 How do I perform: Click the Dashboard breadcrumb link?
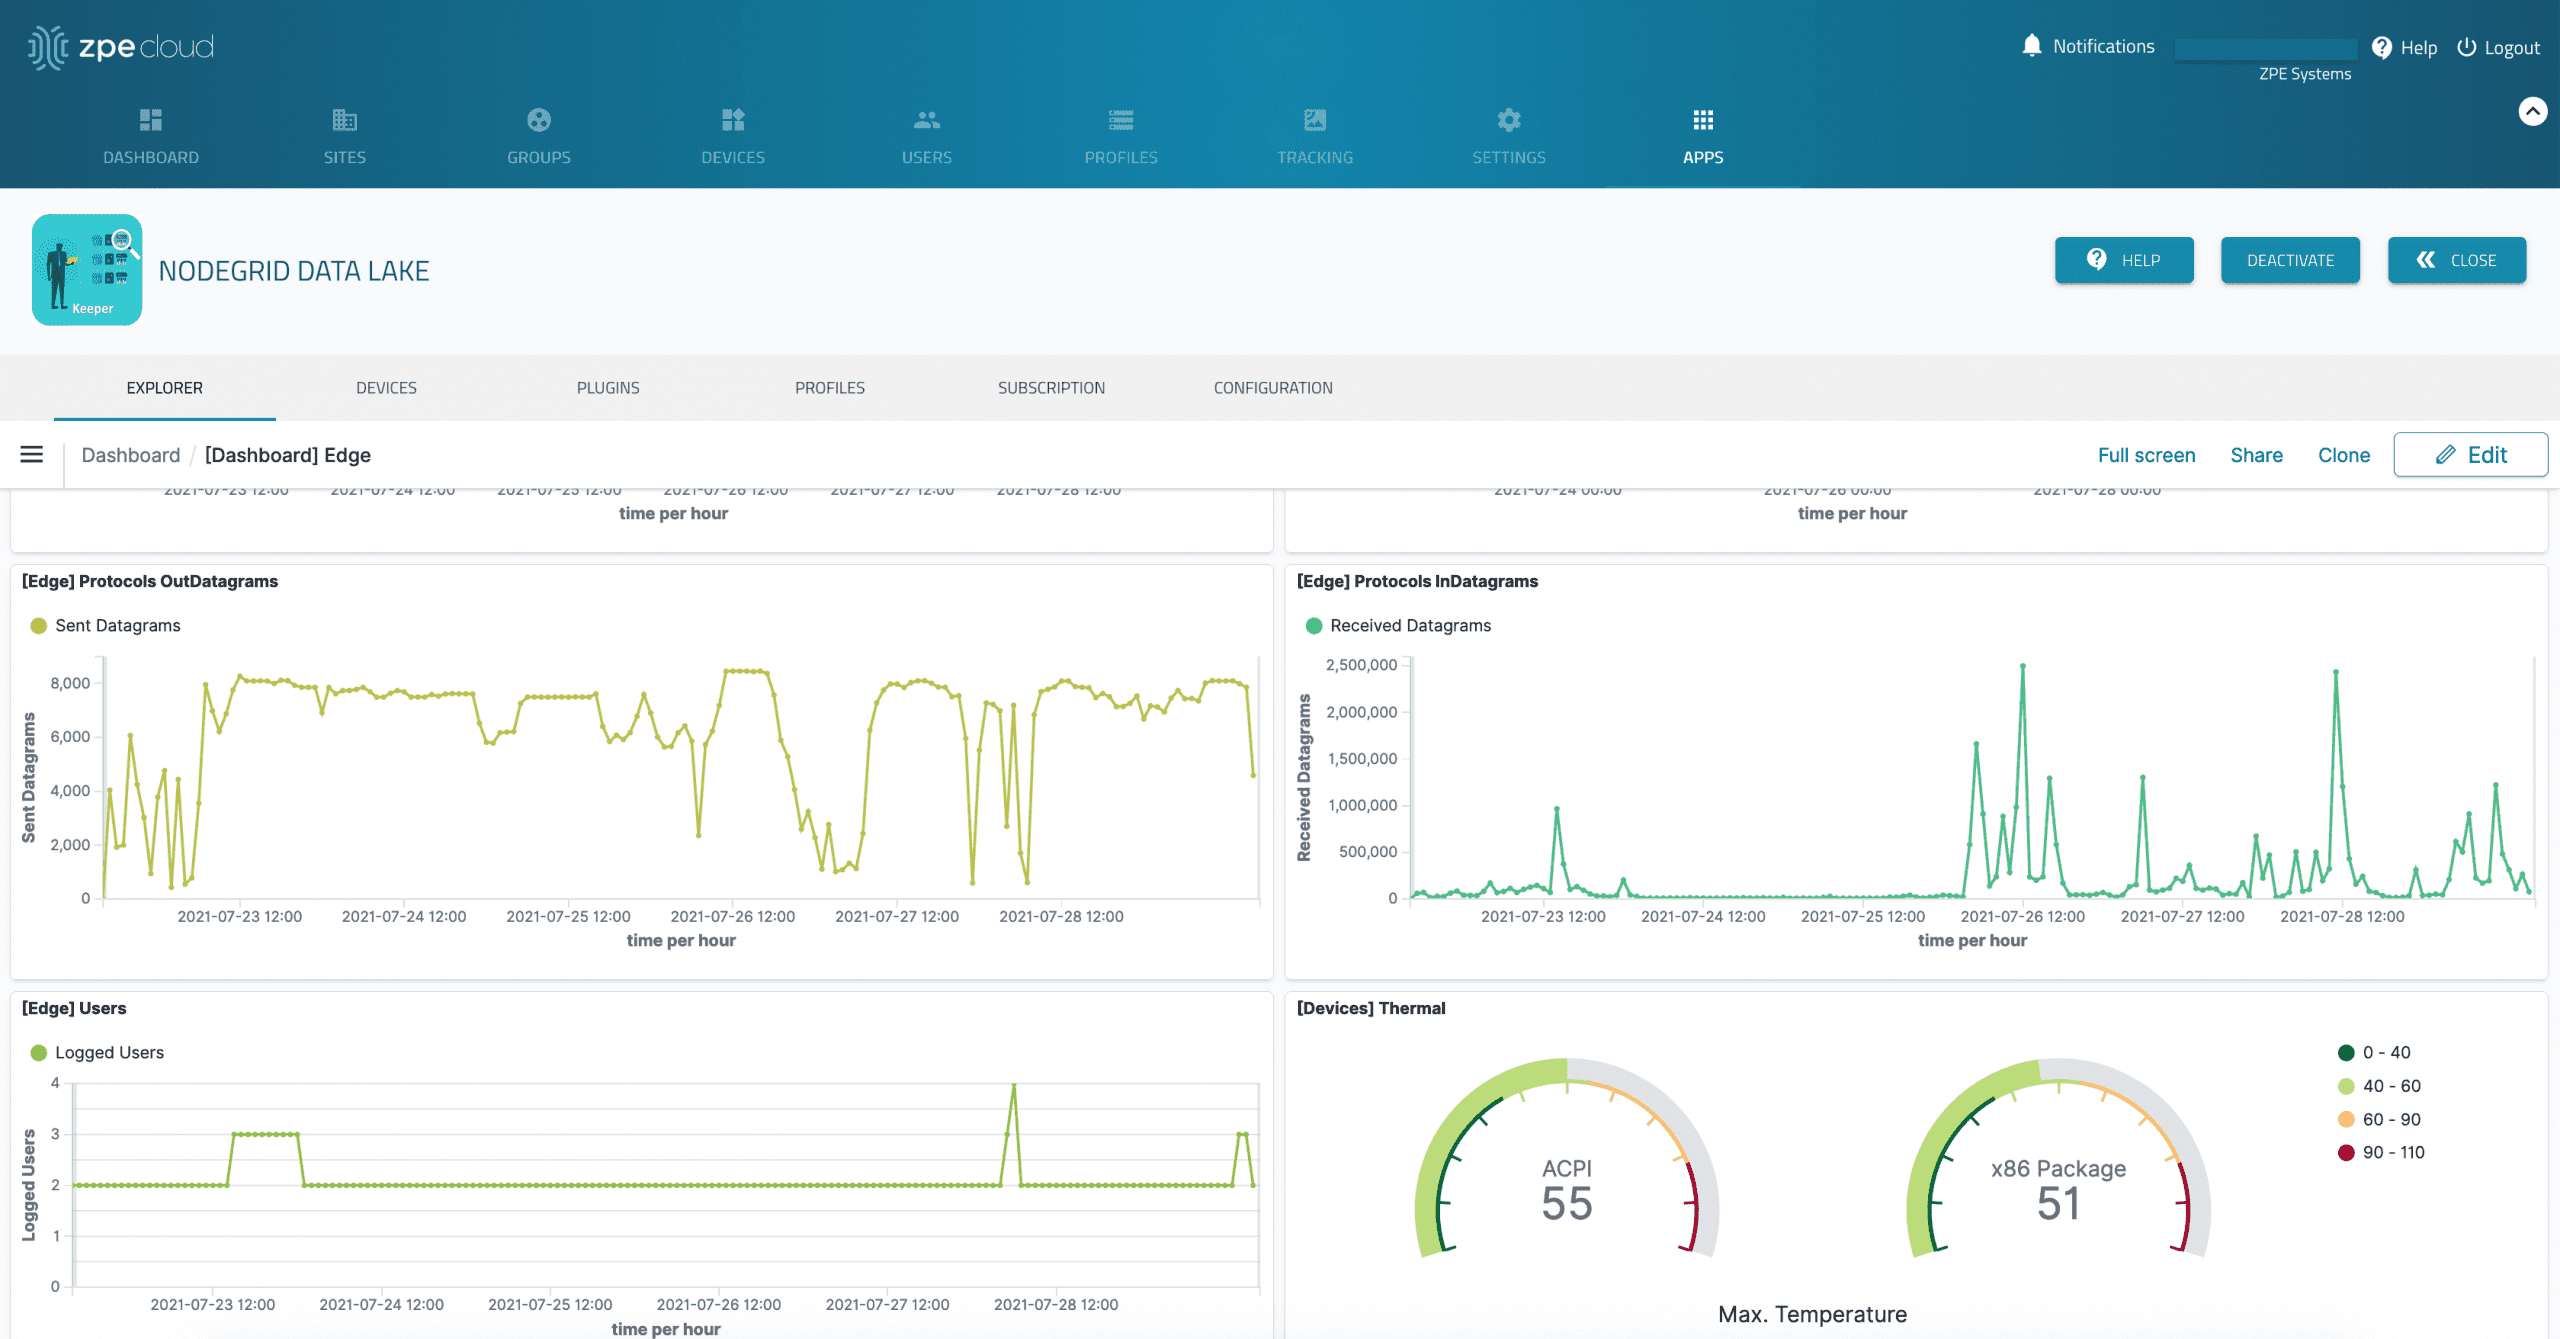(131, 455)
